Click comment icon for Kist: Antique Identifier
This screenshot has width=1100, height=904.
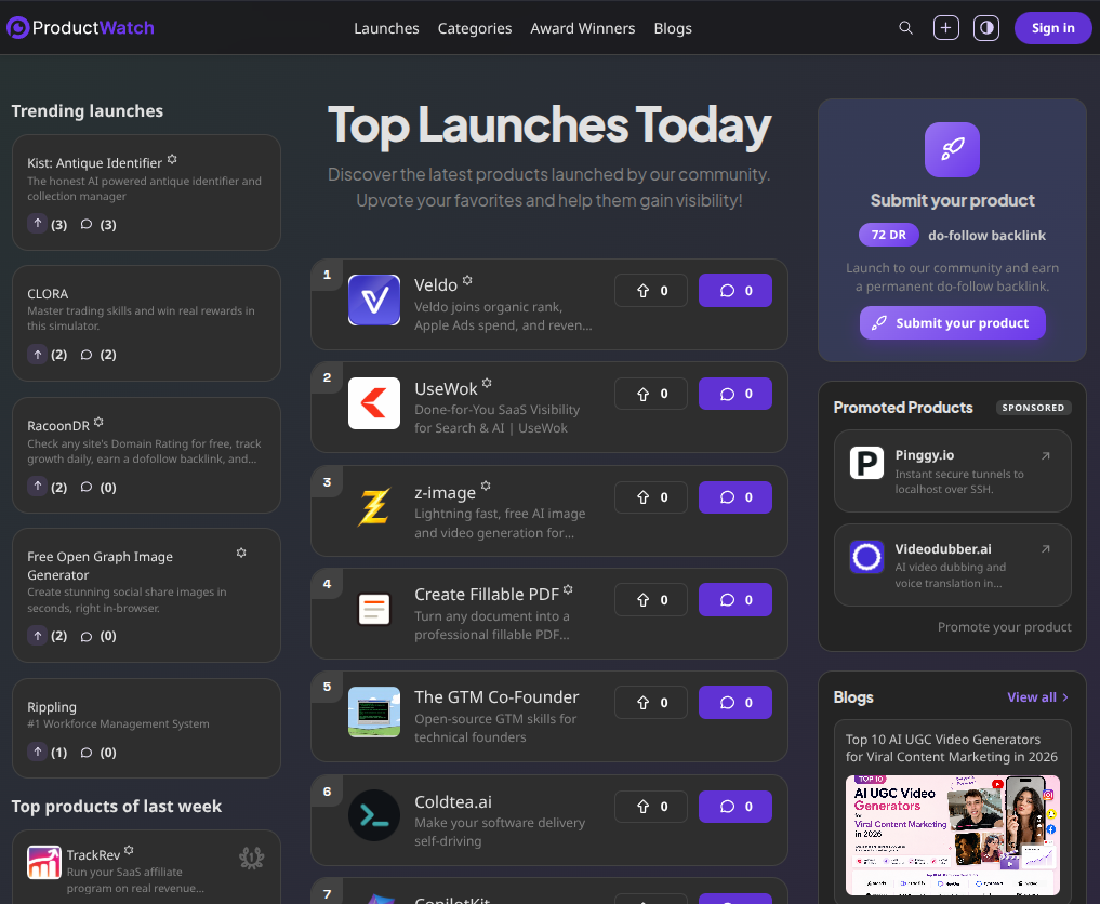86,224
